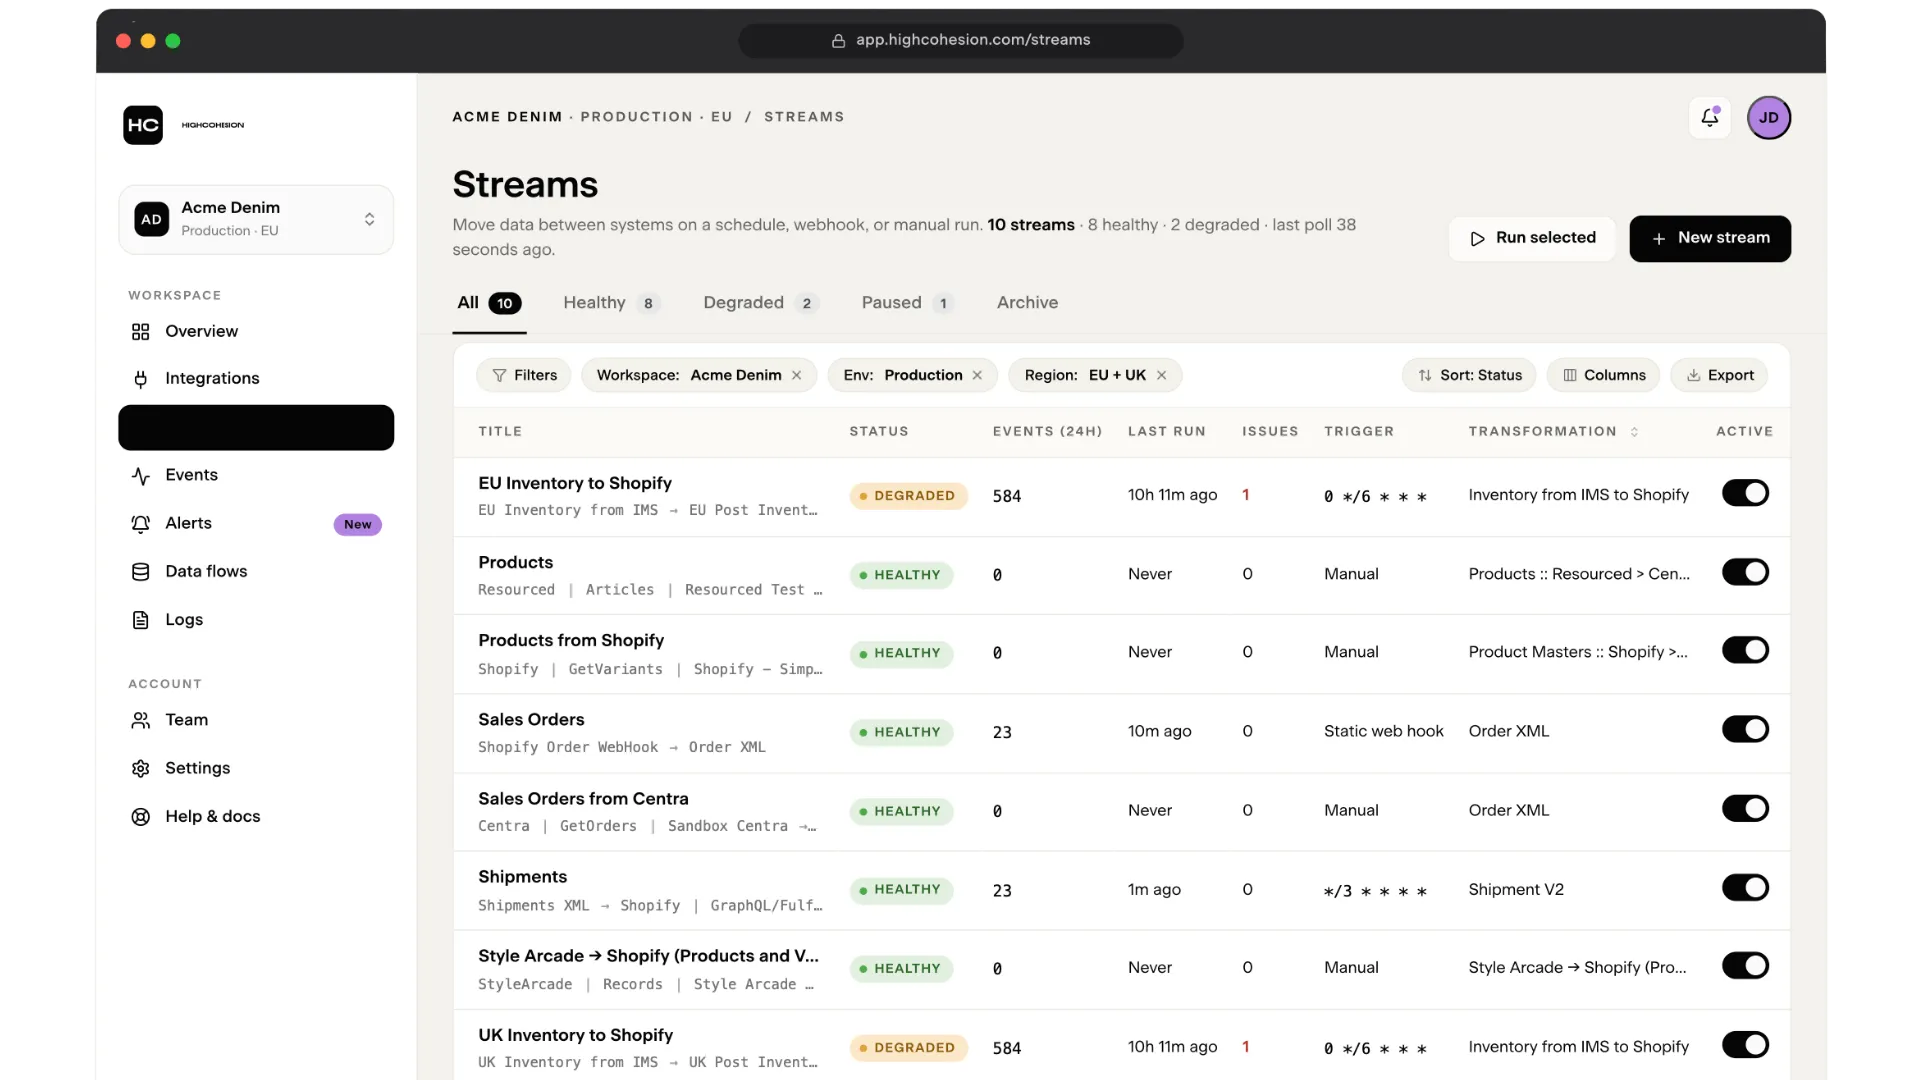Toggle the EU Inventory to Shopify stream off

pos(1745,493)
